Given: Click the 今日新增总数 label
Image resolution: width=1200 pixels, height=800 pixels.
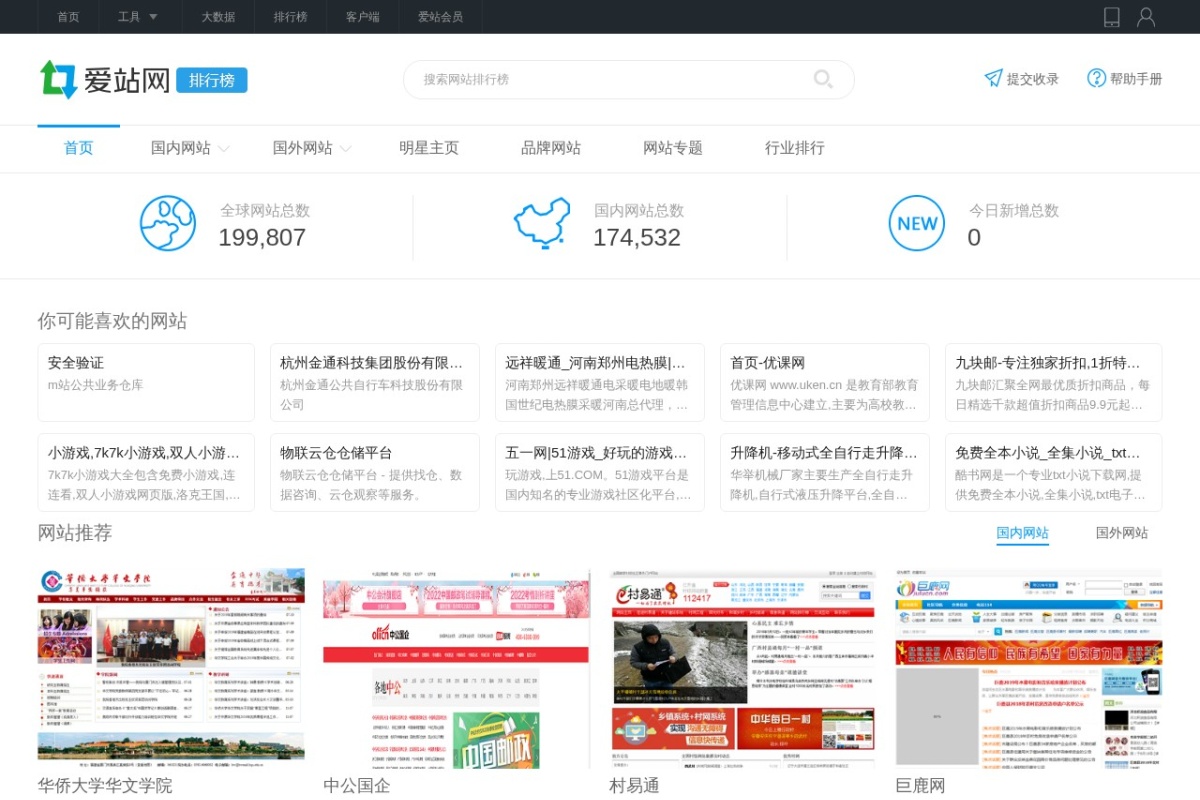Looking at the screenshot, I should [1014, 211].
